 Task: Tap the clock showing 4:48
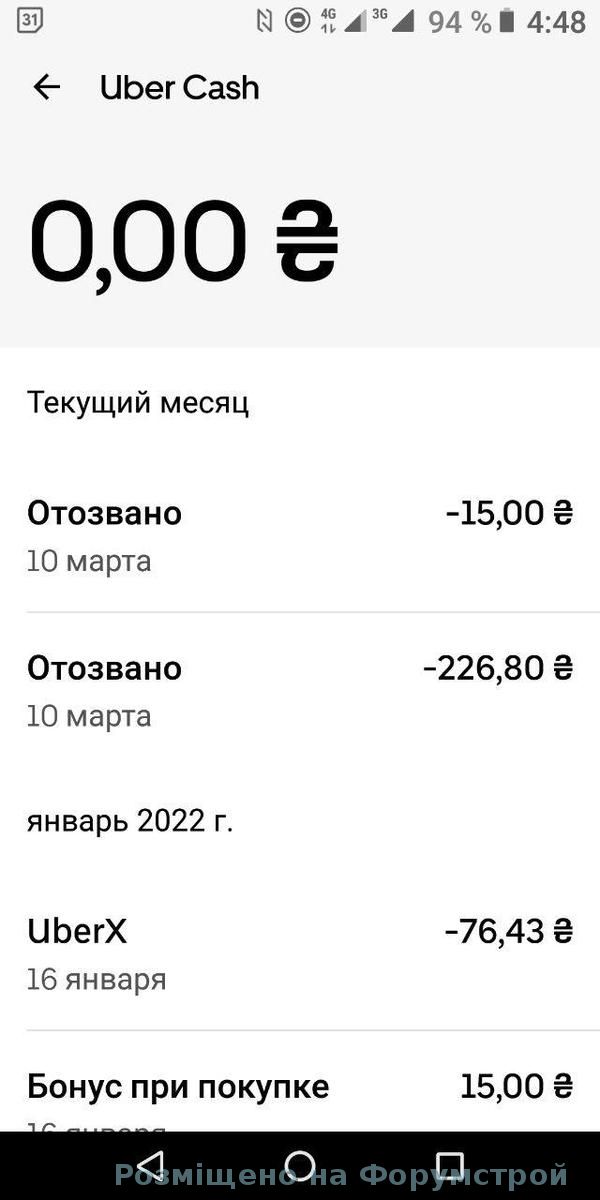(x=556, y=21)
